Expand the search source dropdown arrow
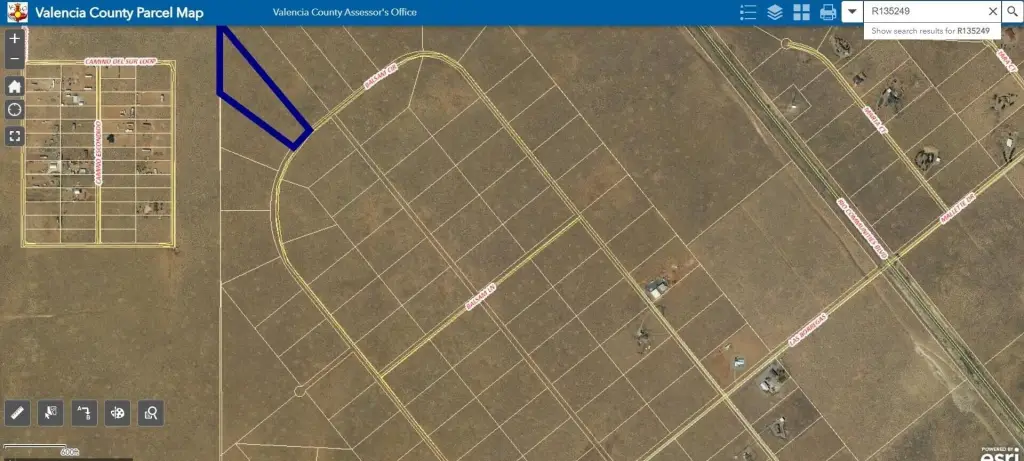Image resolution: width=1024 pixels, height=461 pixels. tap(852, 12)
